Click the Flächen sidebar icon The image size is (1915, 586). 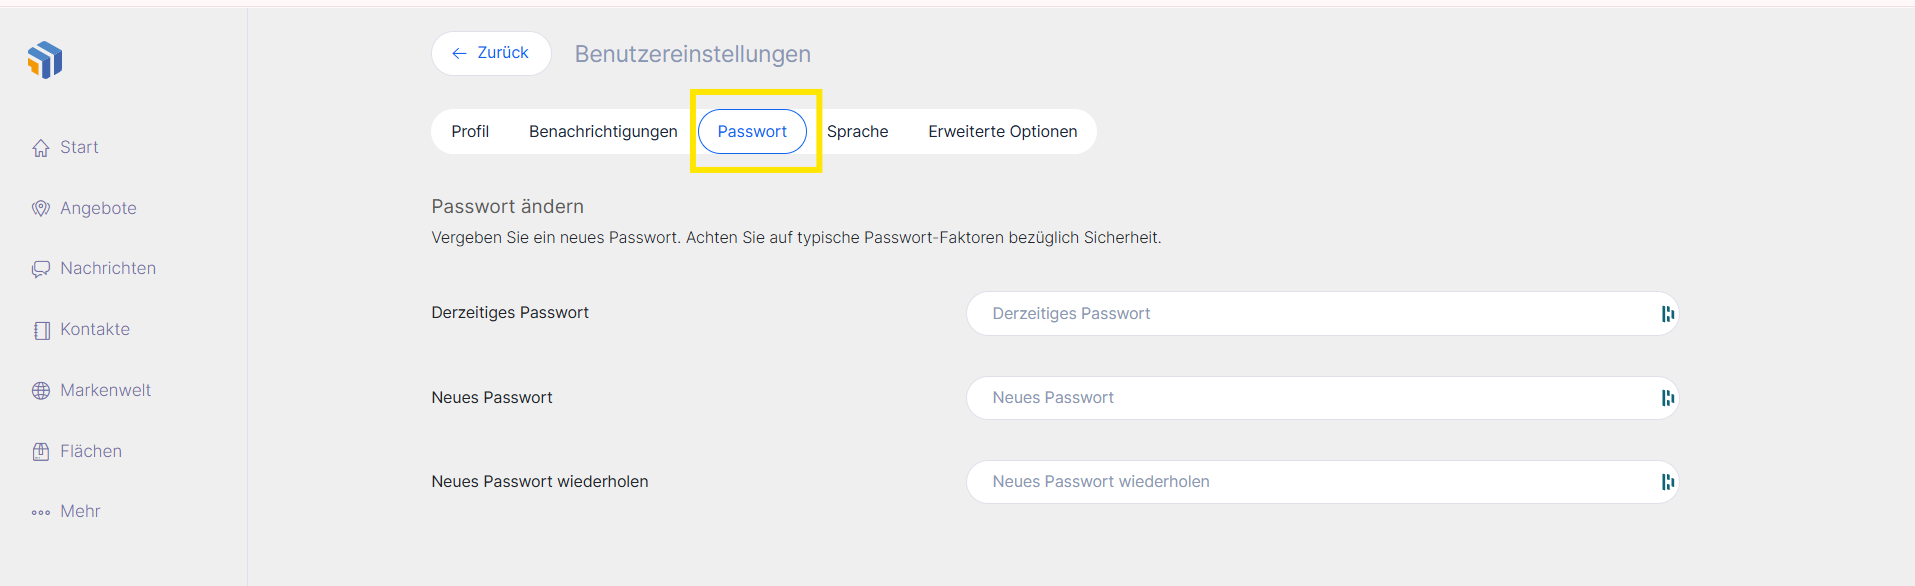coord(41,452)
